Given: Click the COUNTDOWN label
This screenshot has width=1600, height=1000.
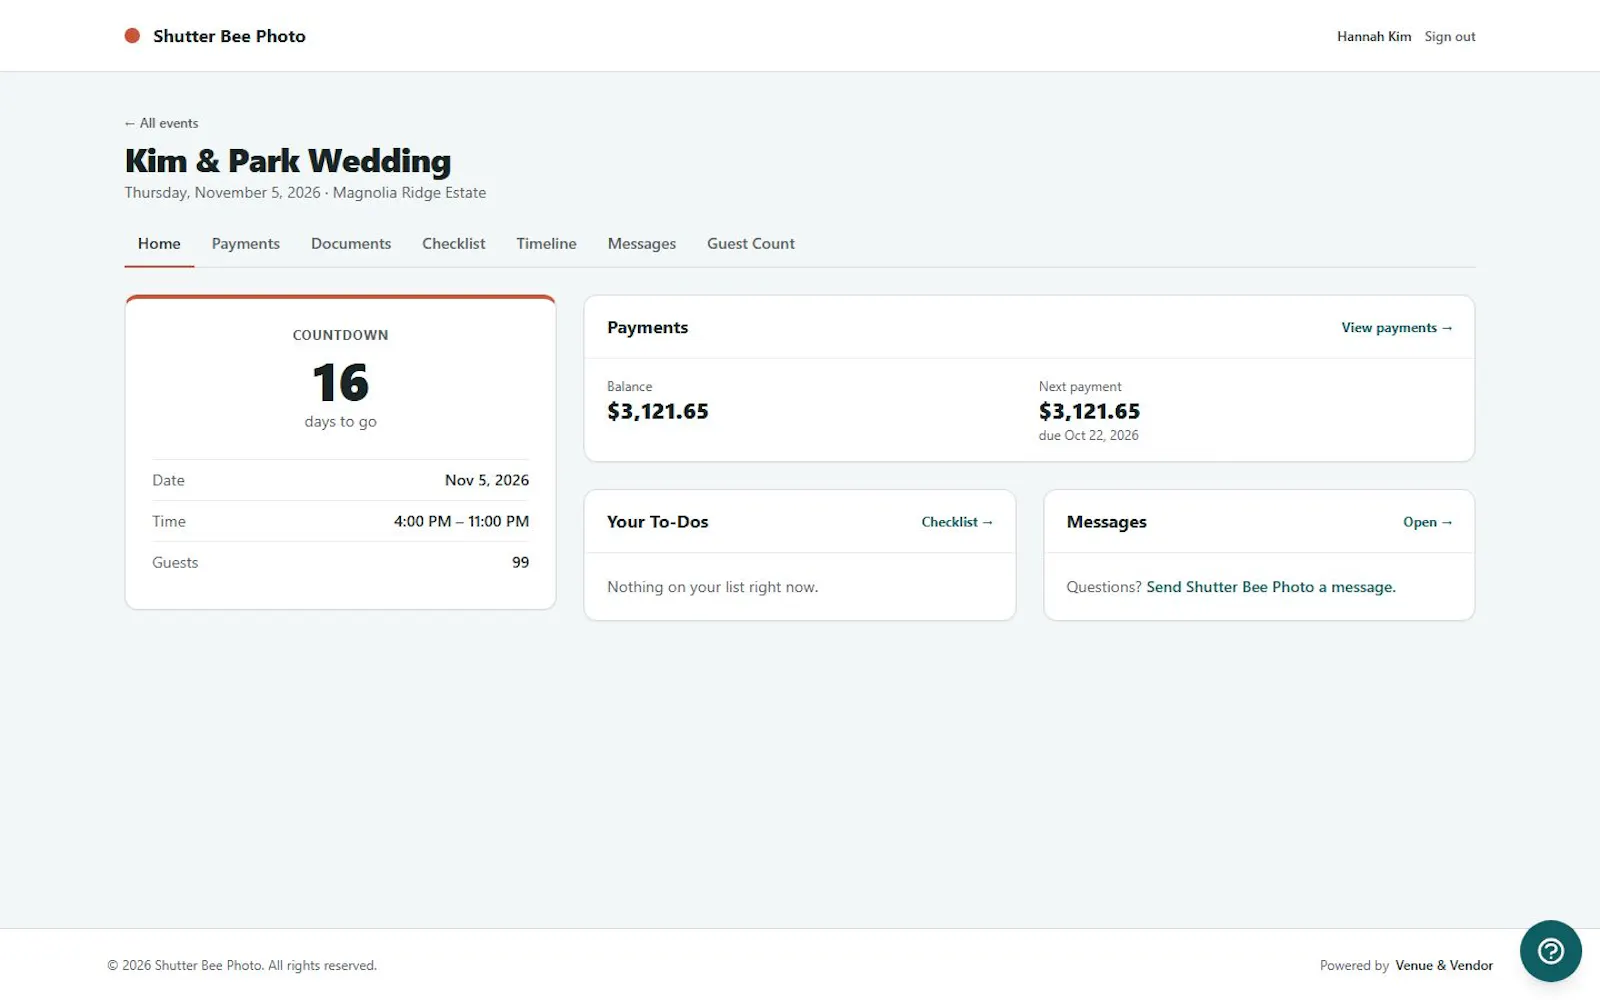Looking at the screenshot, I should [341, 335].
